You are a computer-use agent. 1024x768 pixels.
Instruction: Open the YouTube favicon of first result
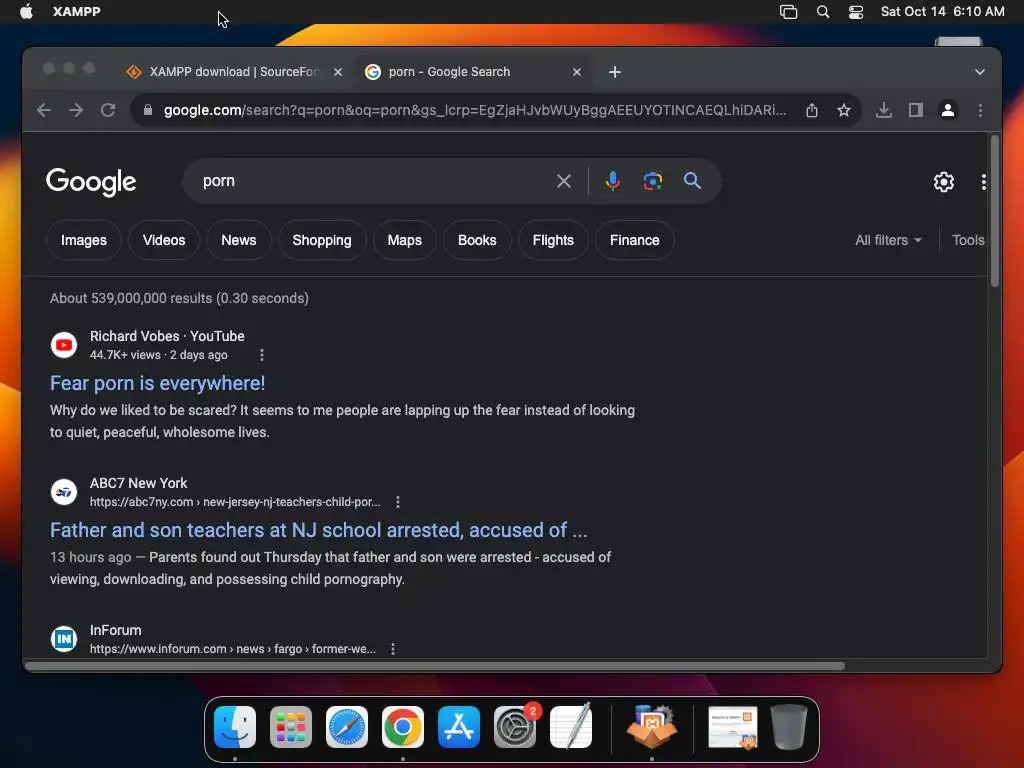(x=64, y=345)
